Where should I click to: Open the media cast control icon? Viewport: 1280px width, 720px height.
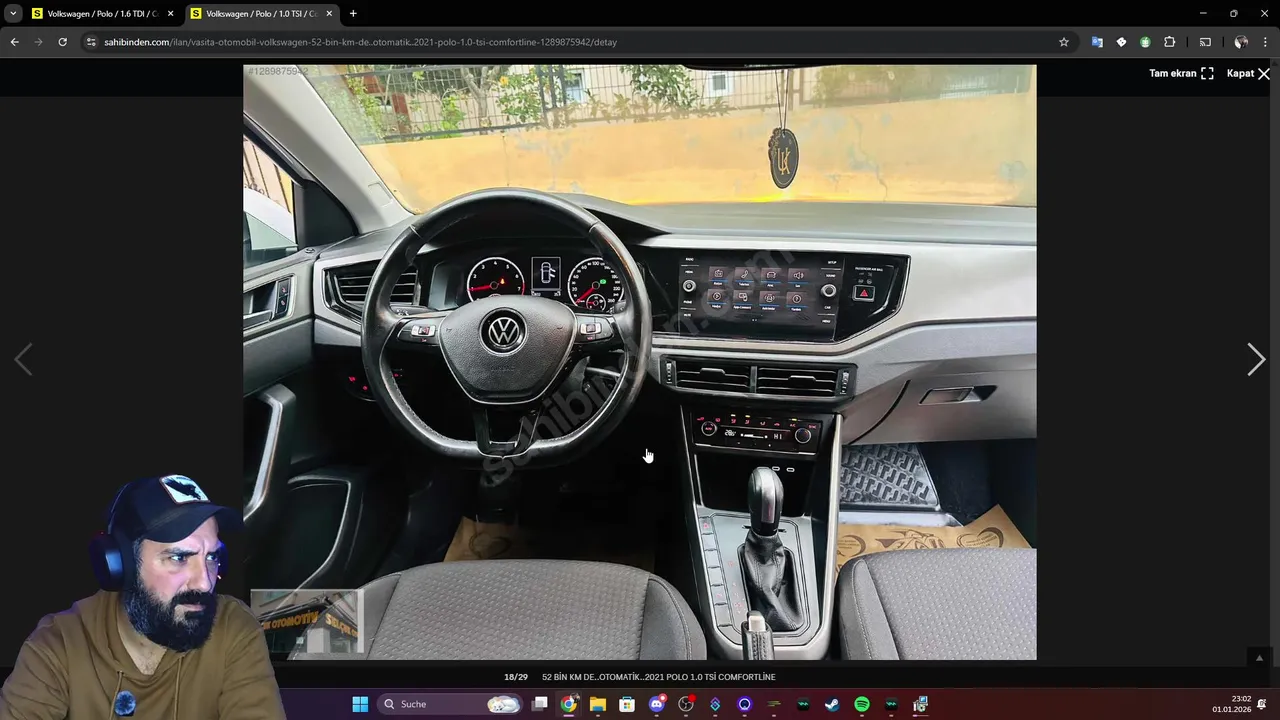[1205, 42]
